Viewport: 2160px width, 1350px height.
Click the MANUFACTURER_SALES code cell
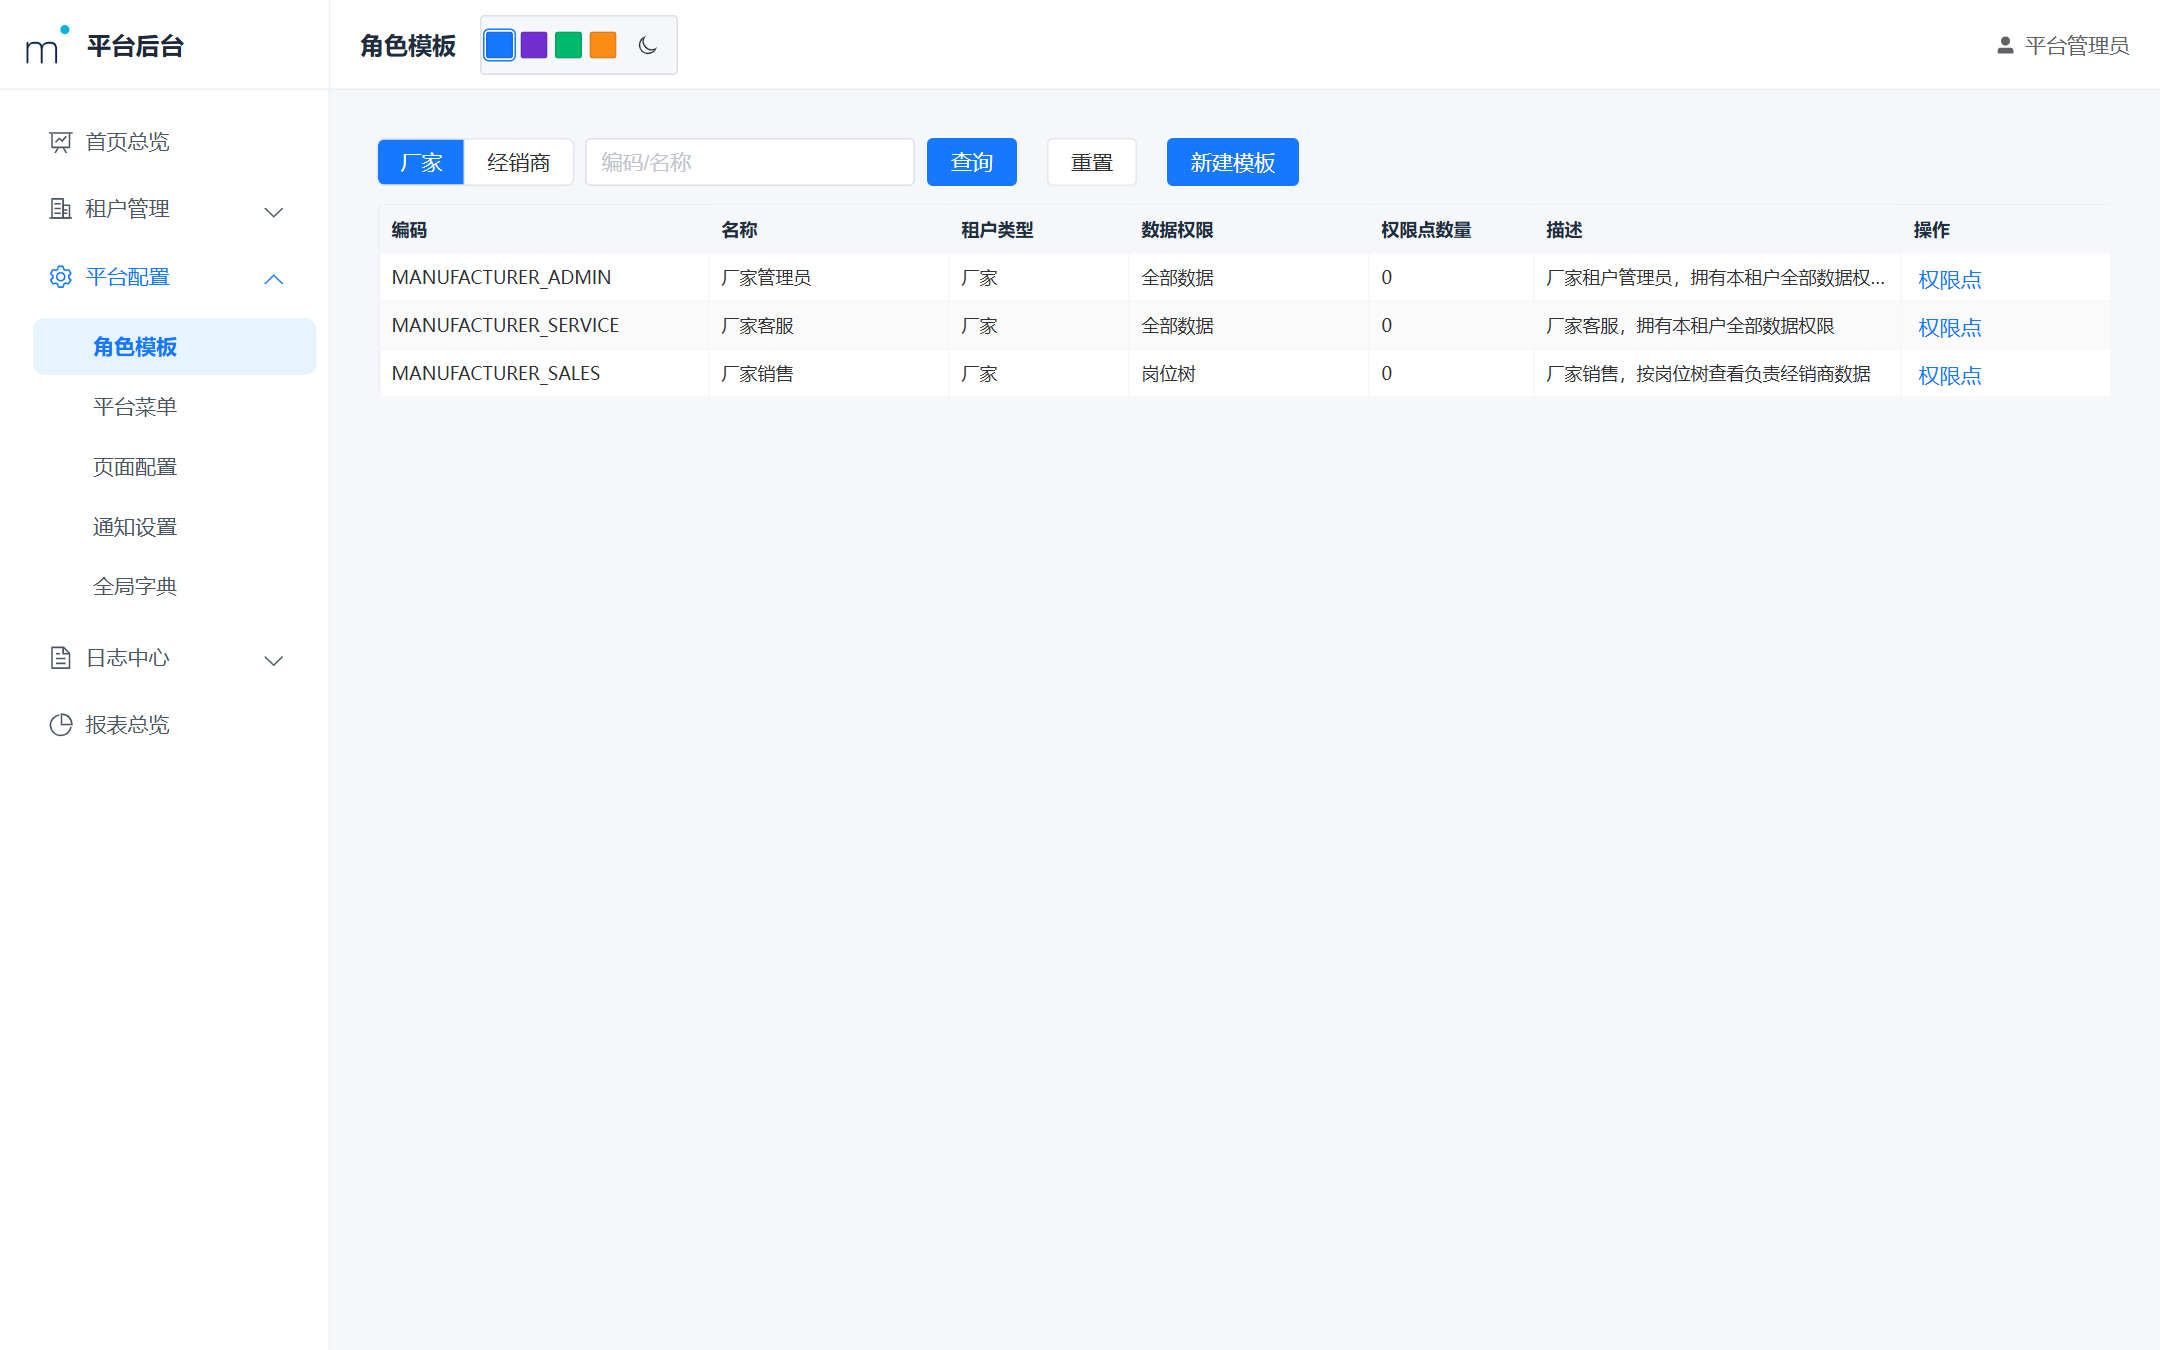(544, 373)
